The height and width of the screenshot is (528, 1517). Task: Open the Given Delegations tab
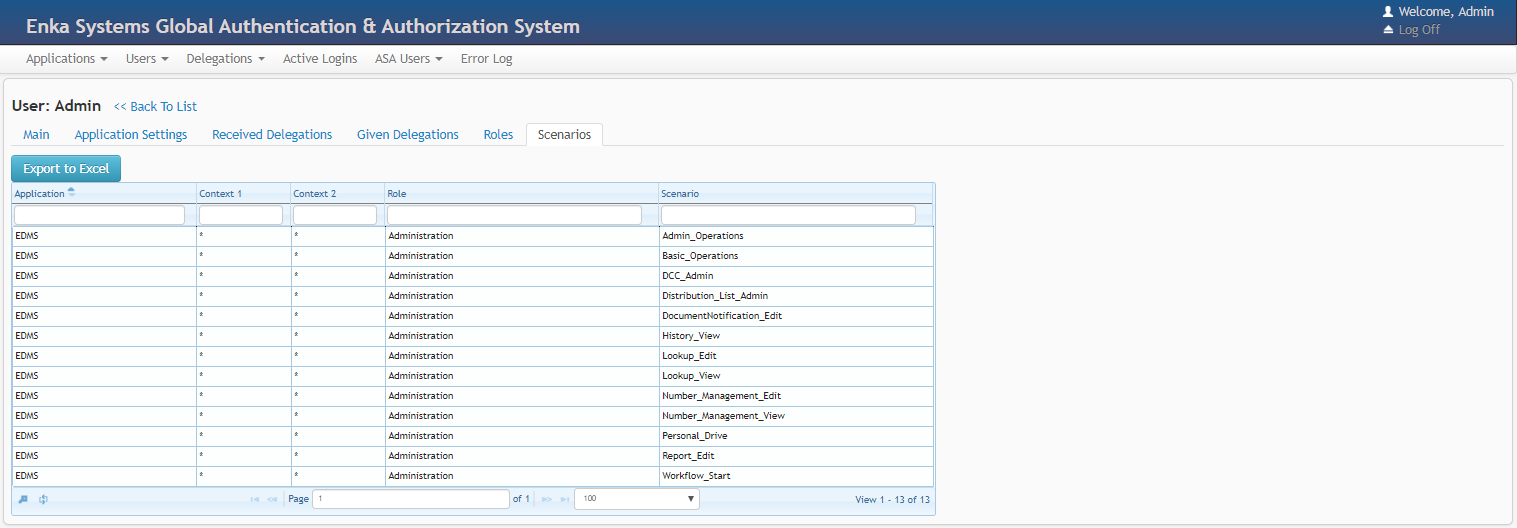point(408,134)
